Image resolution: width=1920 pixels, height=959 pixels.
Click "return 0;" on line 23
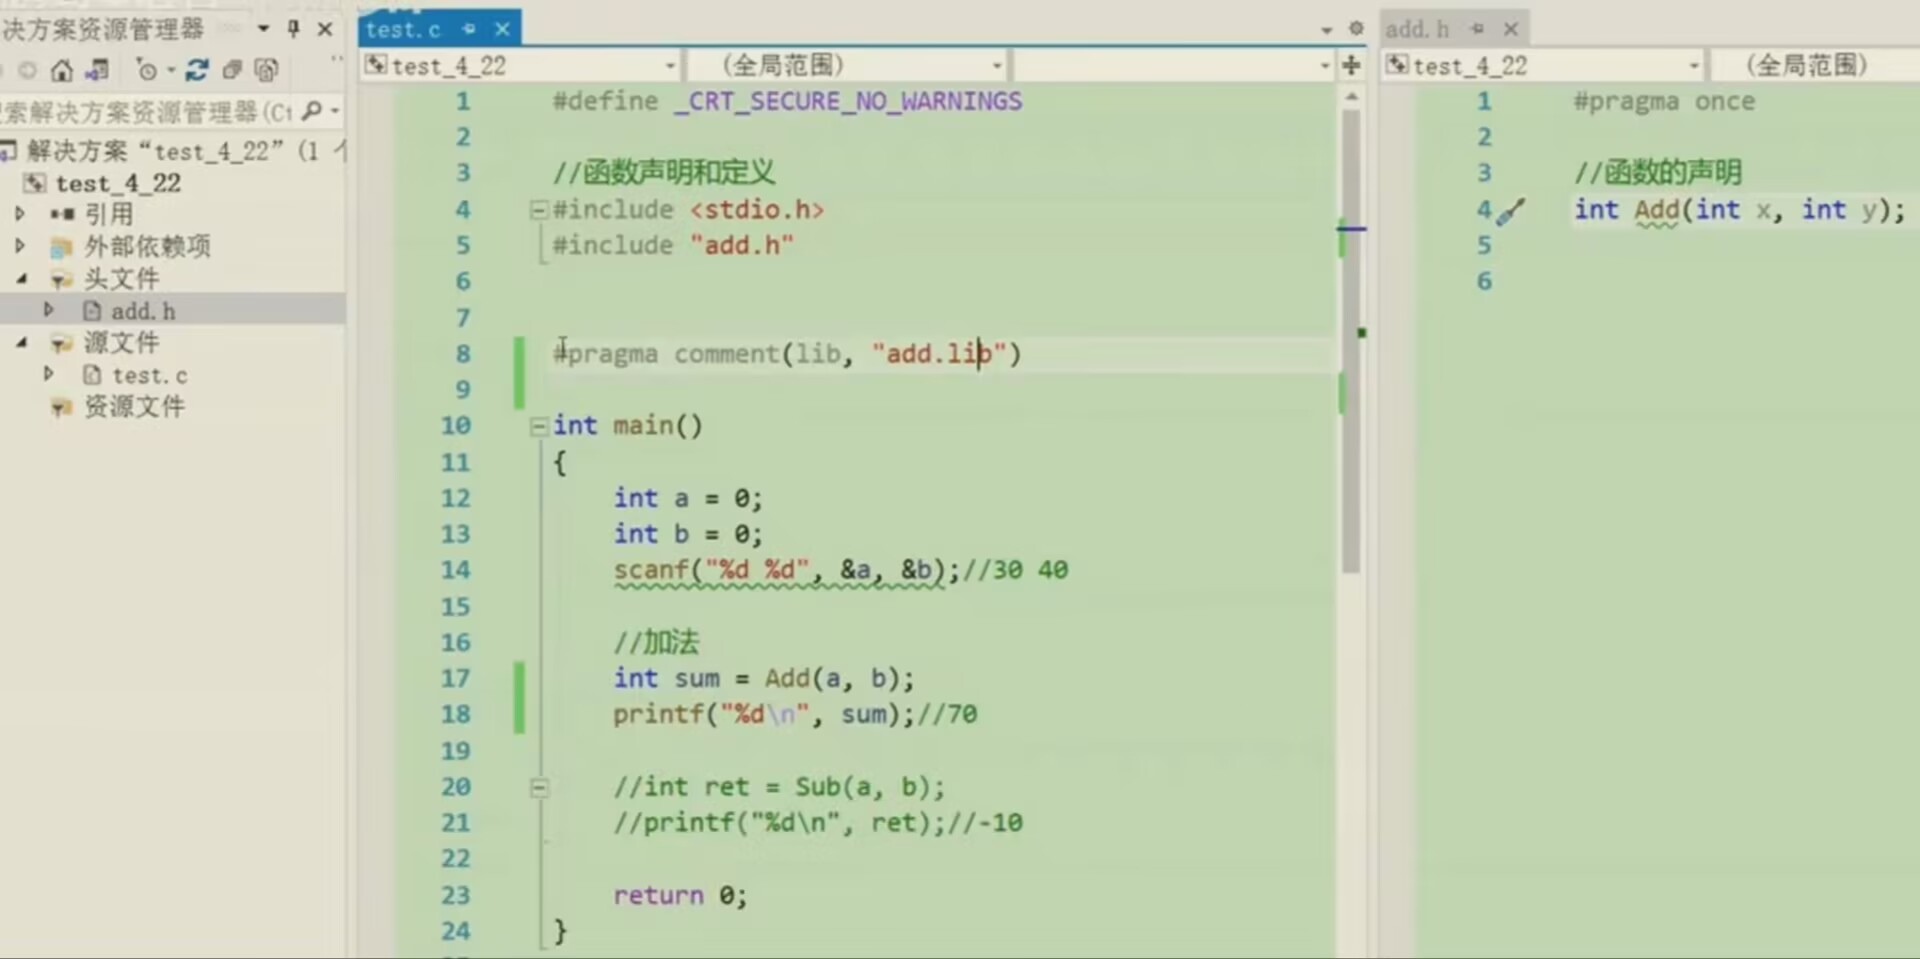click(x=680, y=896)
